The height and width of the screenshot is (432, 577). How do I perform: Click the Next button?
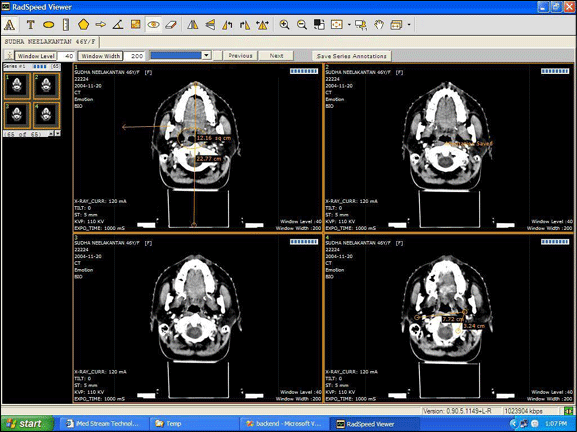[276, 56]
